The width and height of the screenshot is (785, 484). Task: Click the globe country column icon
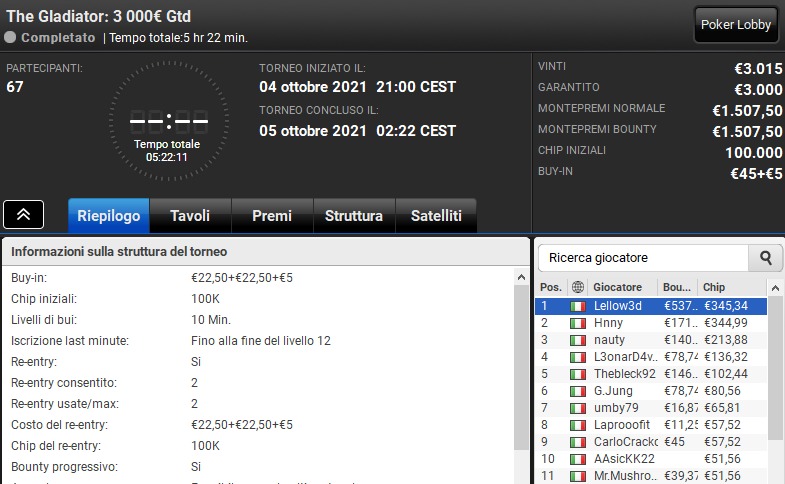578,287
